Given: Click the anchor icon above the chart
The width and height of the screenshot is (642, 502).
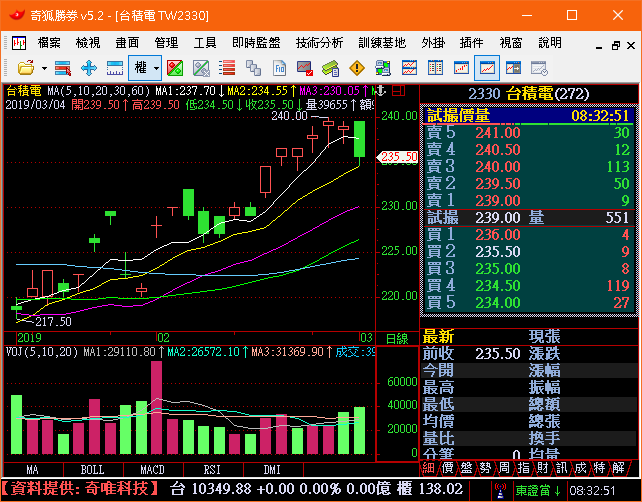Looking at the screenshot, I should pos(380,90).
